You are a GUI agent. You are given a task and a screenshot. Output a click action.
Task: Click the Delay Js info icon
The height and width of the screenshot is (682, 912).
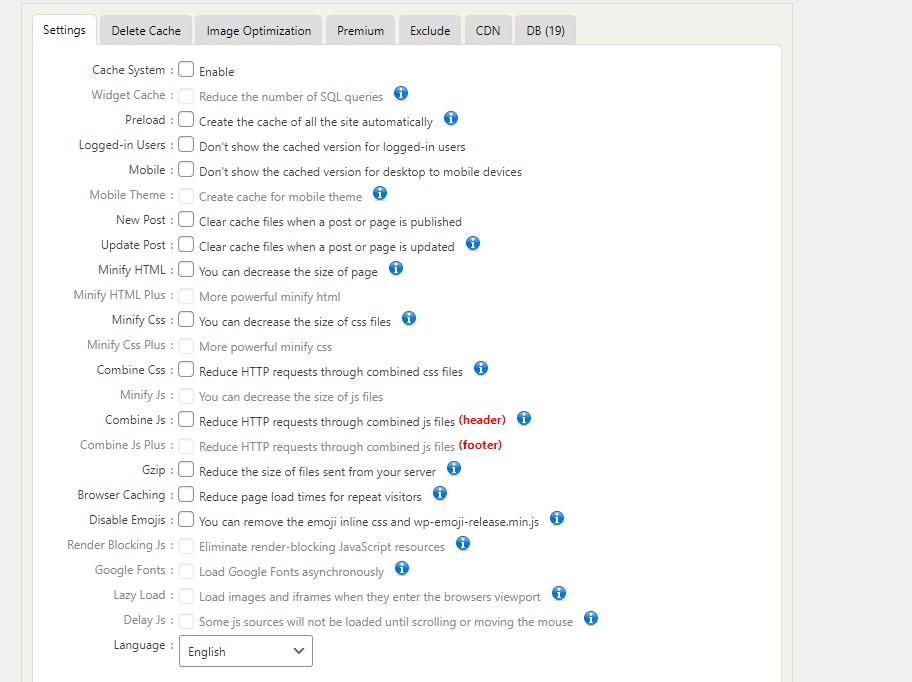pyautogui.click(x=591, y=618)
